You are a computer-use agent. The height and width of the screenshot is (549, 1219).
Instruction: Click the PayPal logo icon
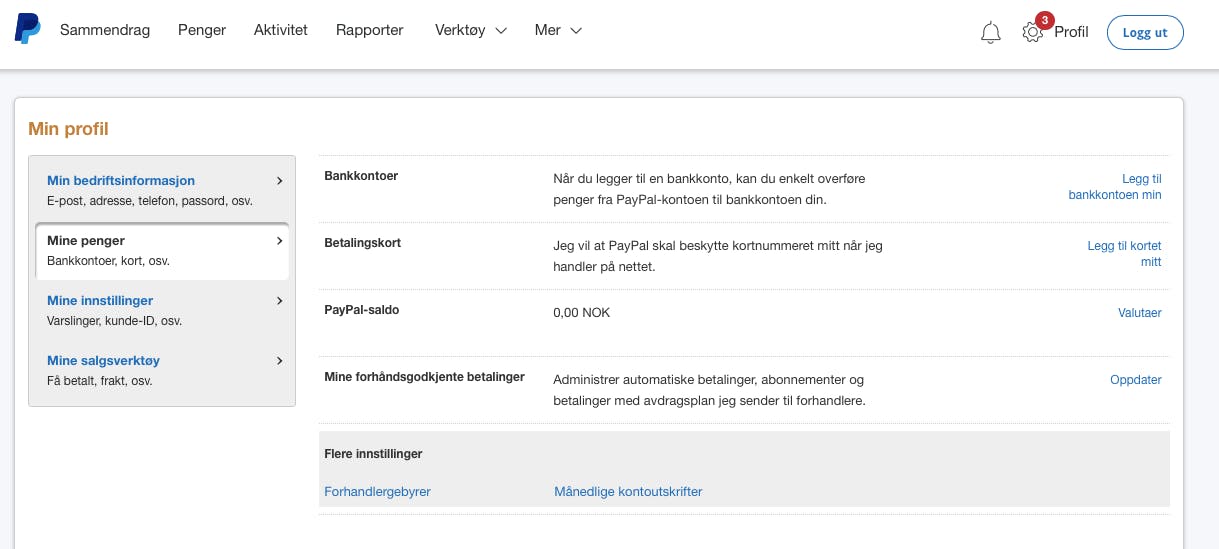coord(27,29)
